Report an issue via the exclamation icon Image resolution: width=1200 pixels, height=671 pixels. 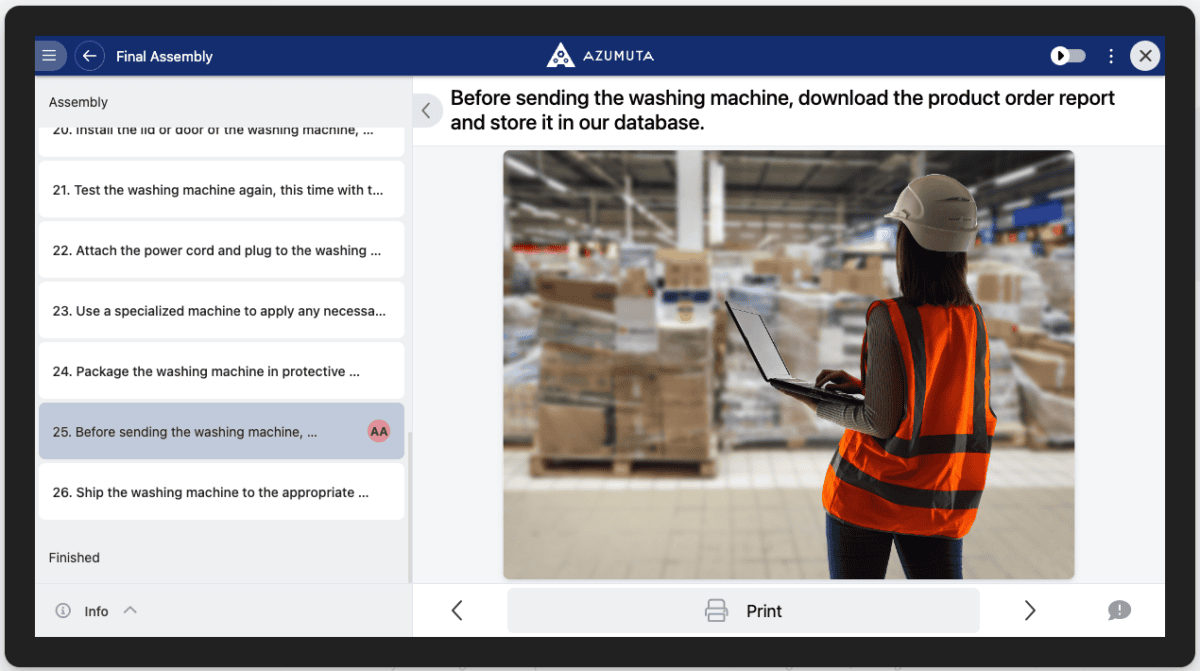(1119, 610)
